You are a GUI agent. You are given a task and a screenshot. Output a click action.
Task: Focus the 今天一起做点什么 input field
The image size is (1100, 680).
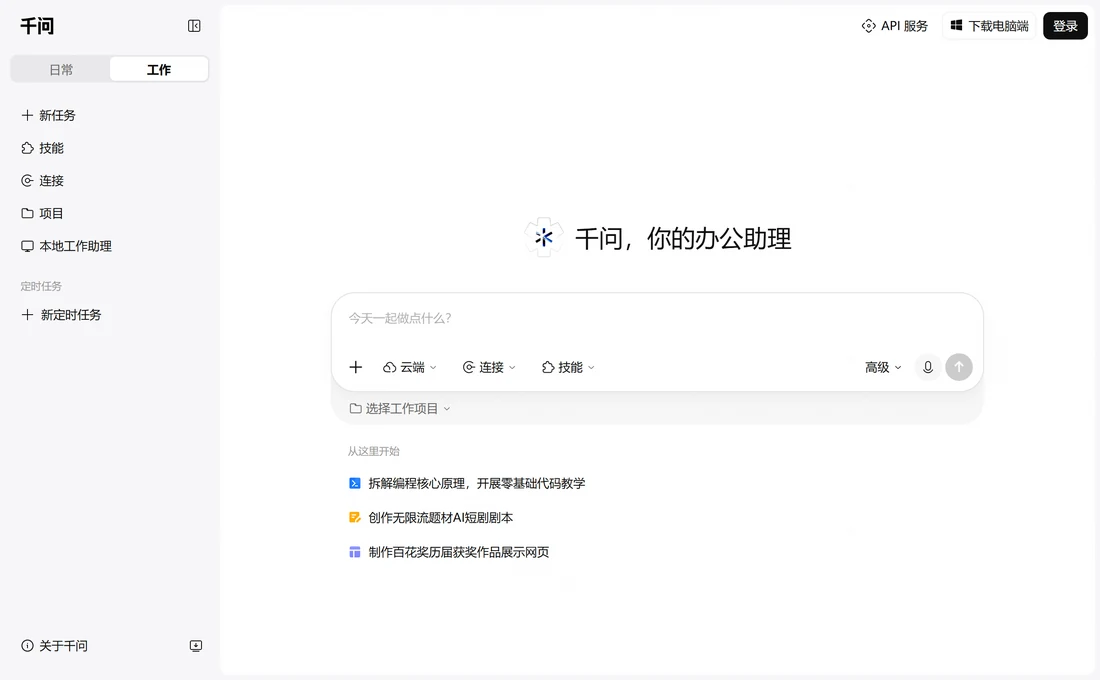[657, 319]
